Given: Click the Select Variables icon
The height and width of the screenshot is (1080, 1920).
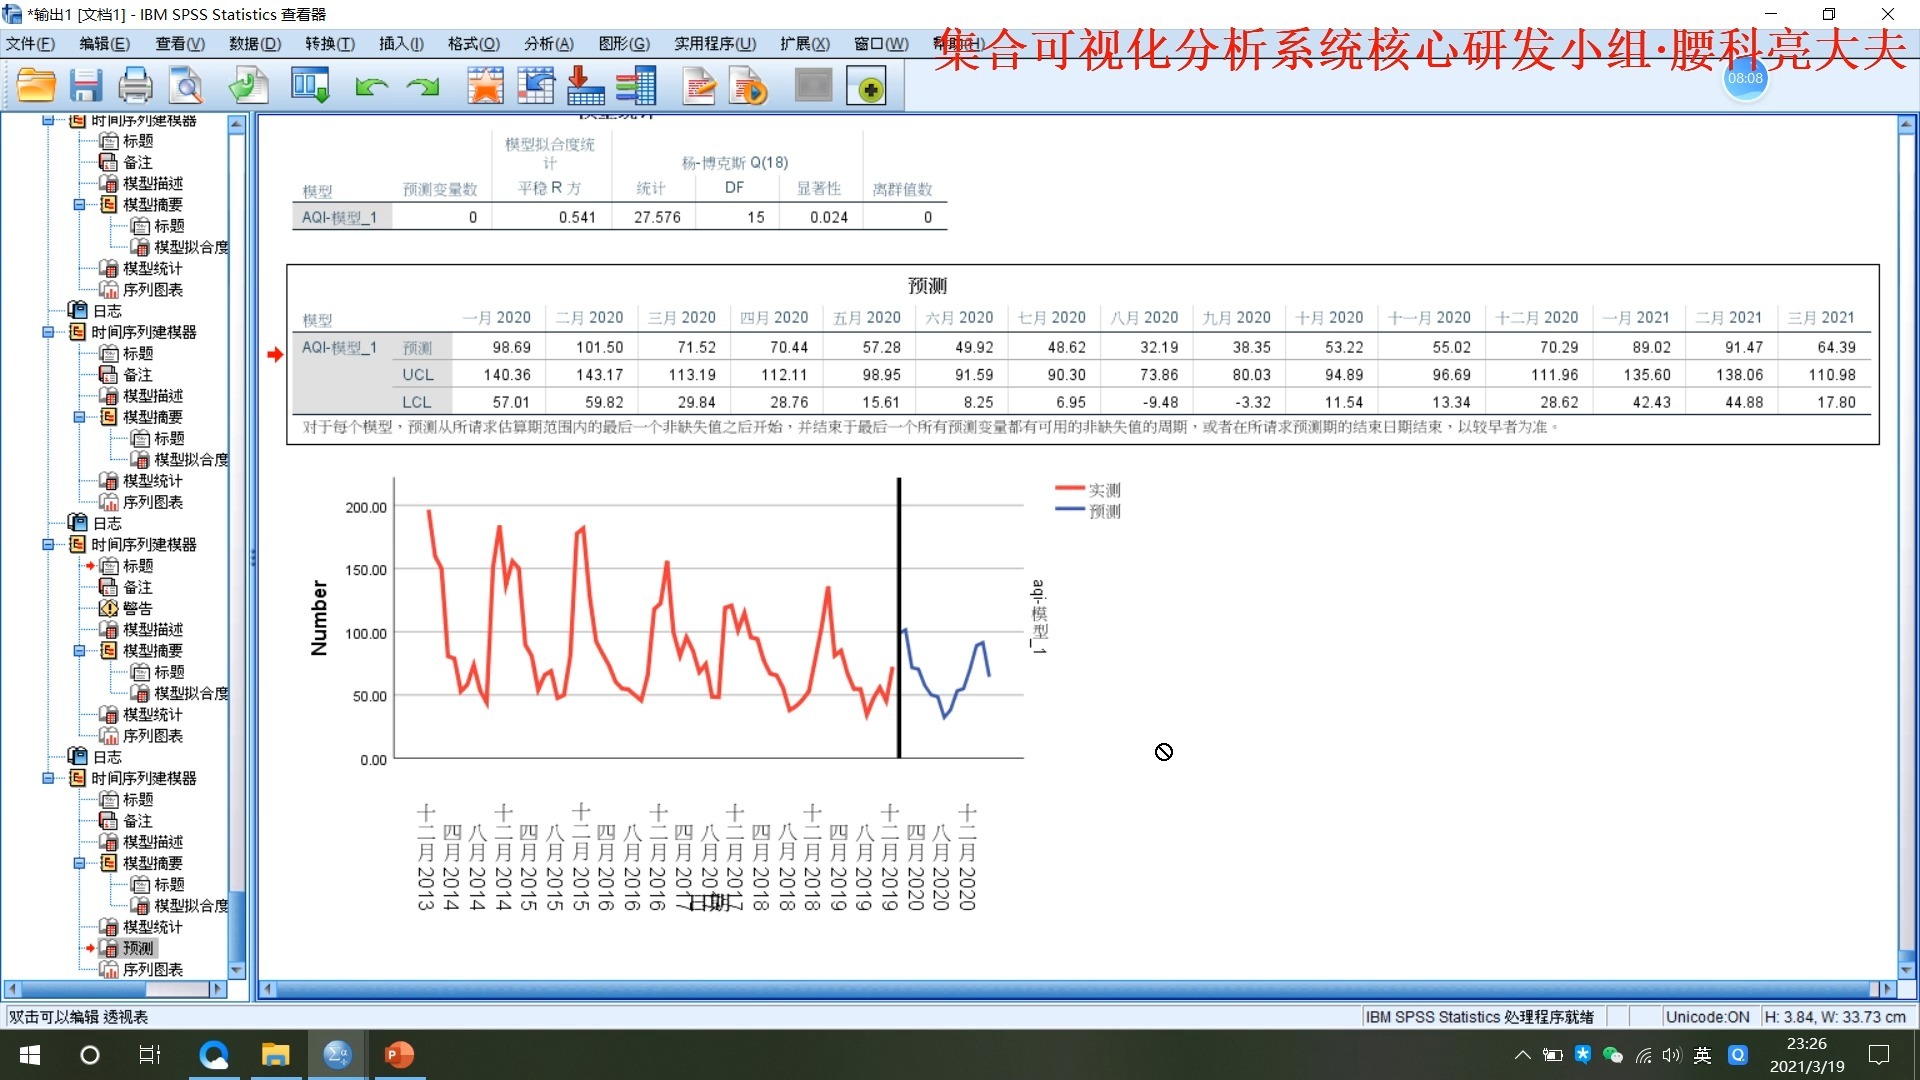Looking at the screenshot, I should click(636, 86).
